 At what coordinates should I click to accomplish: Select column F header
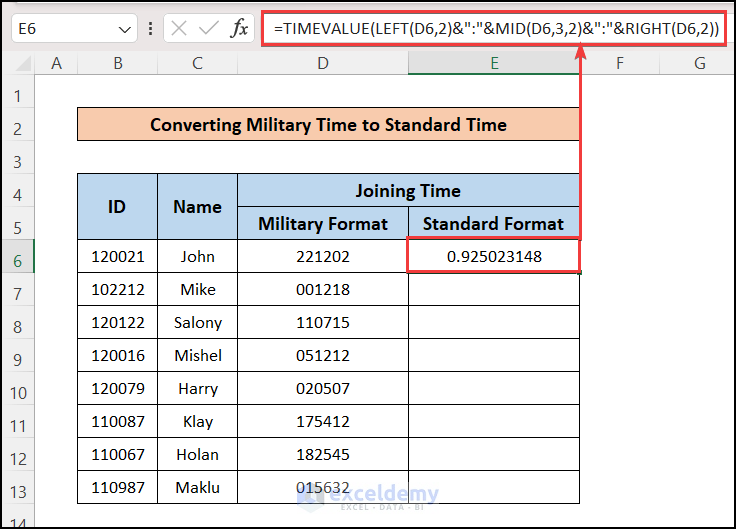[x=620, y=63]
